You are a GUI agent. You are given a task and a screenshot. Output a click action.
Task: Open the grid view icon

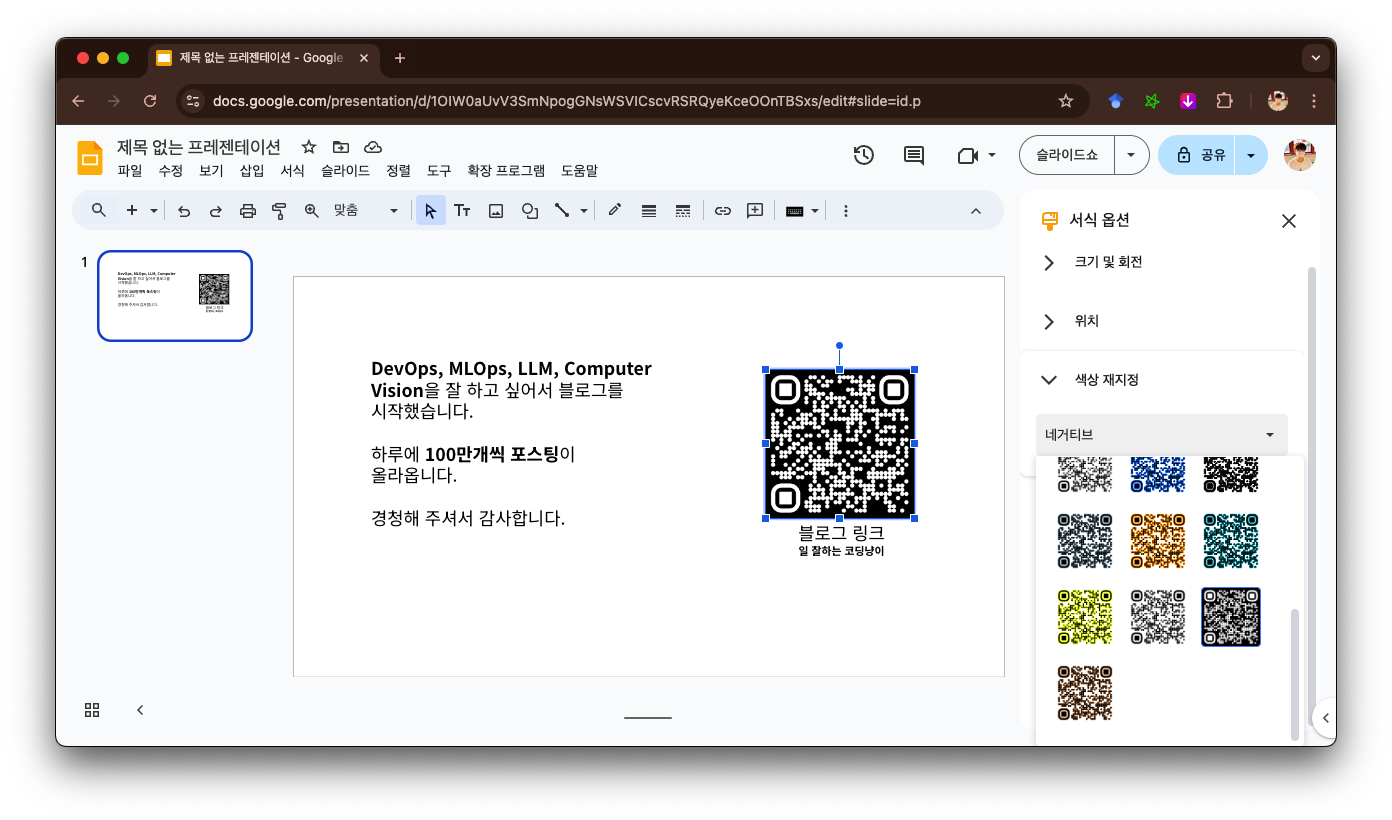tap(92, 710)
